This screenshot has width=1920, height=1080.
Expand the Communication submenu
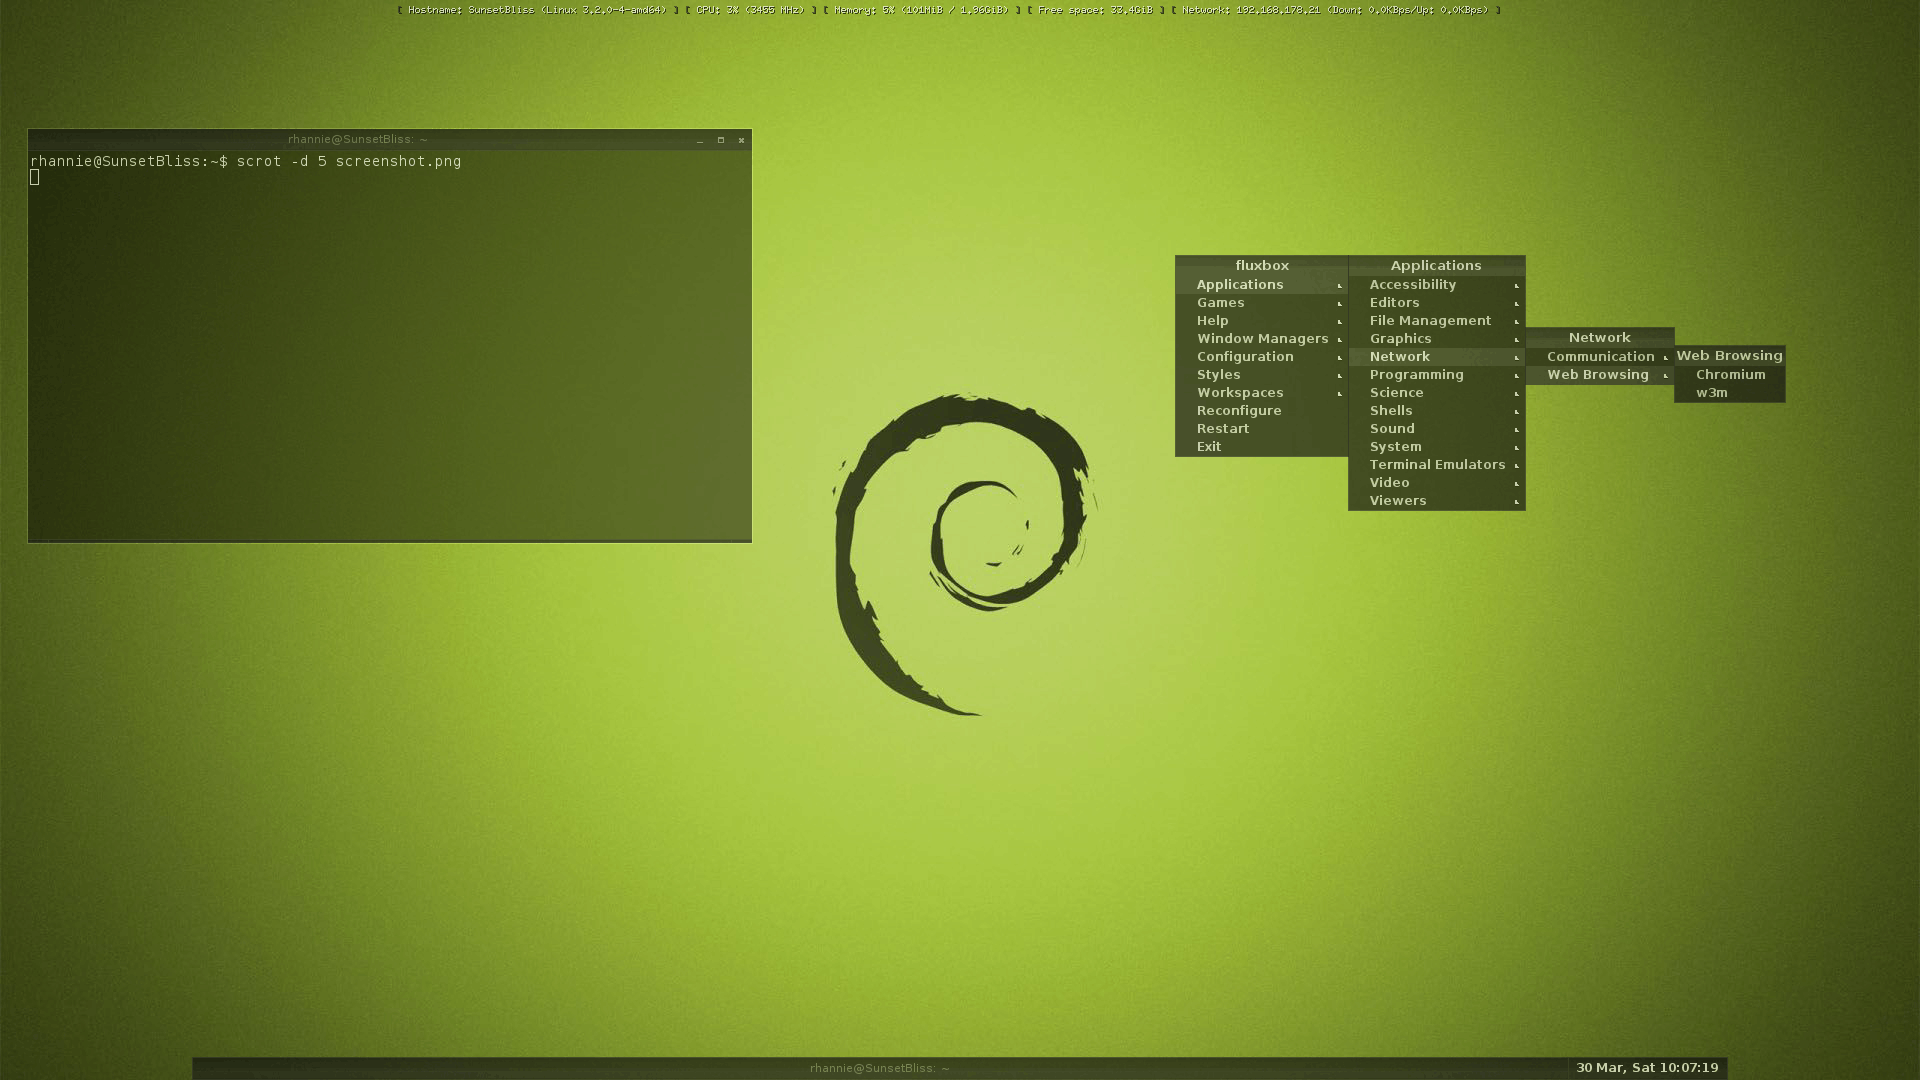click(1600, 357)
